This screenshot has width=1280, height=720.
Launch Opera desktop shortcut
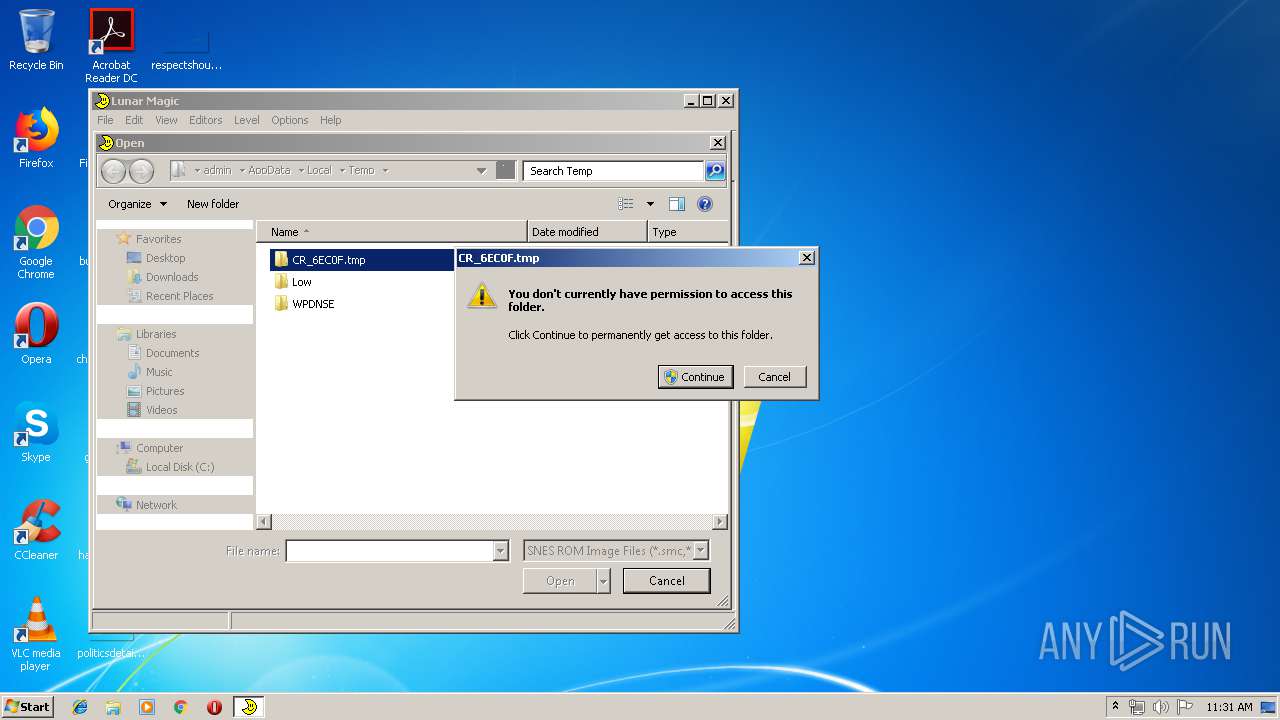[x=36, y=334]
